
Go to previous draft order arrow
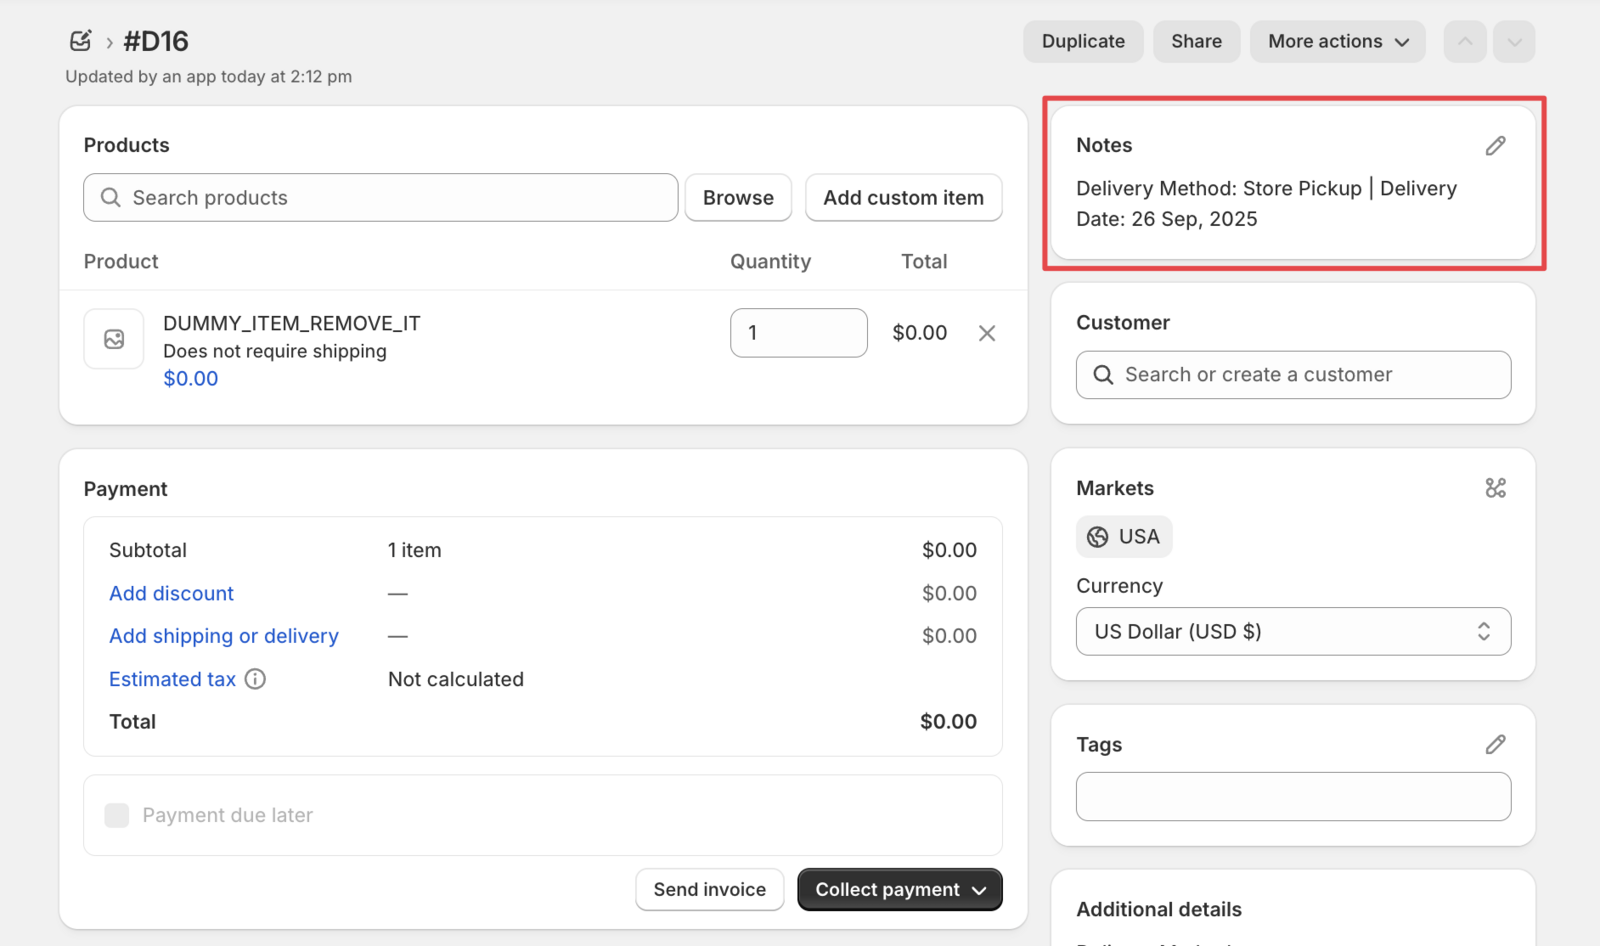pos(1465,42)
